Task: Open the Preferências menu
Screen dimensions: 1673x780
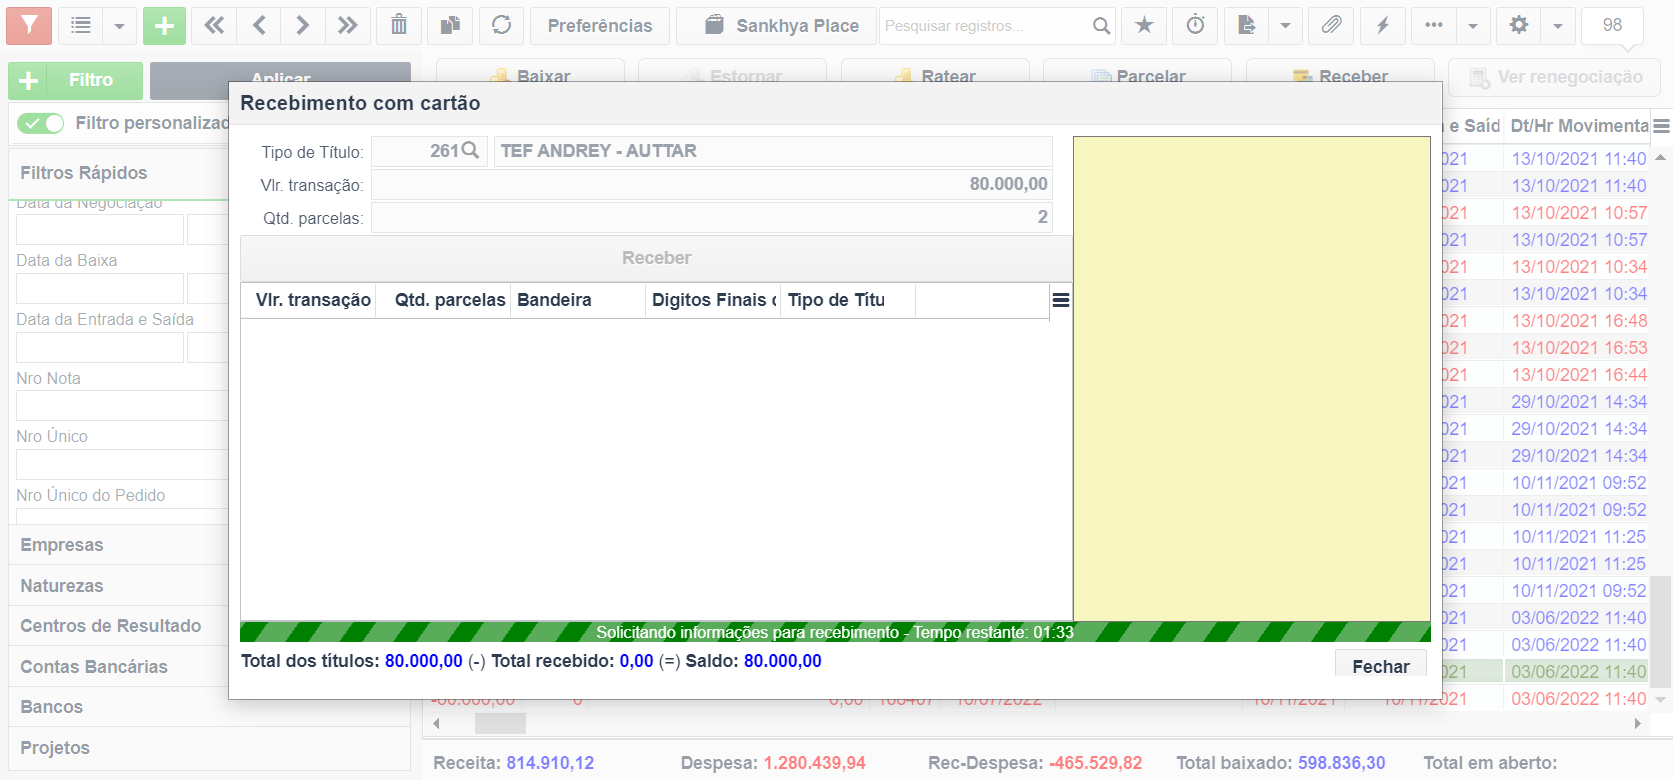Action: (x=600, y=25)
